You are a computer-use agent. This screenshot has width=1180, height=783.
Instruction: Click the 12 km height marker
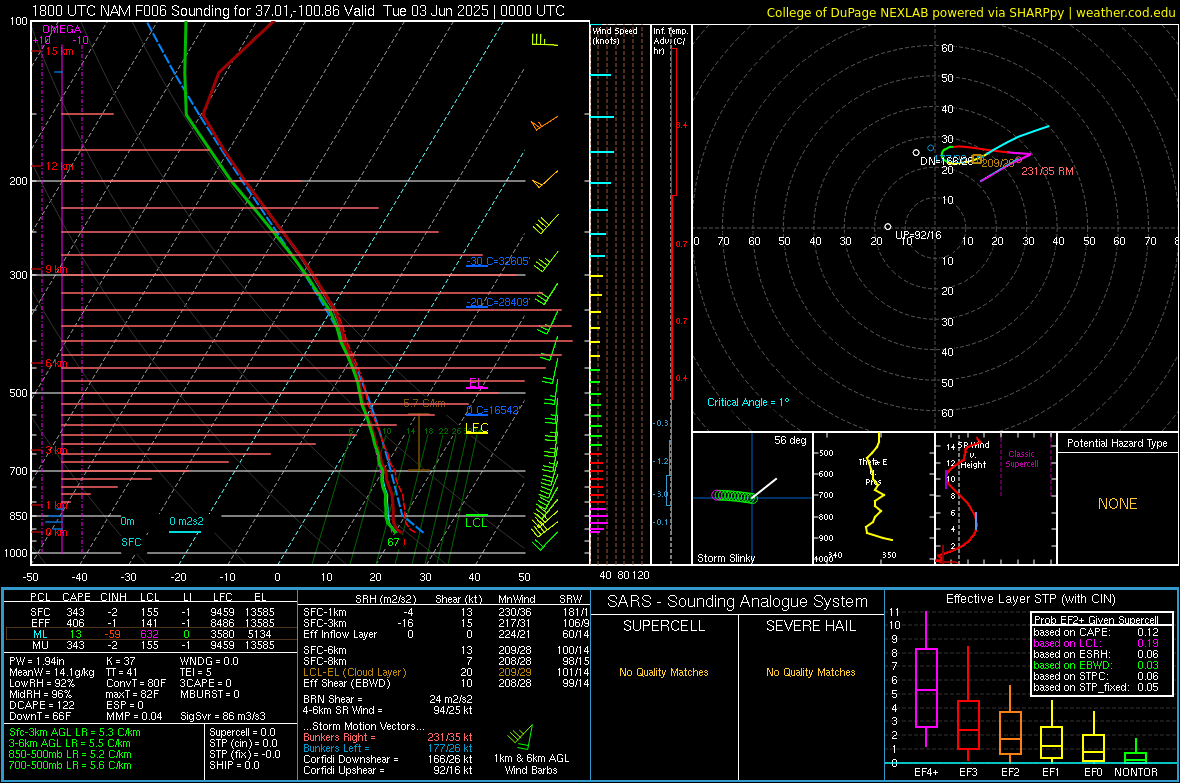(59, 166)
